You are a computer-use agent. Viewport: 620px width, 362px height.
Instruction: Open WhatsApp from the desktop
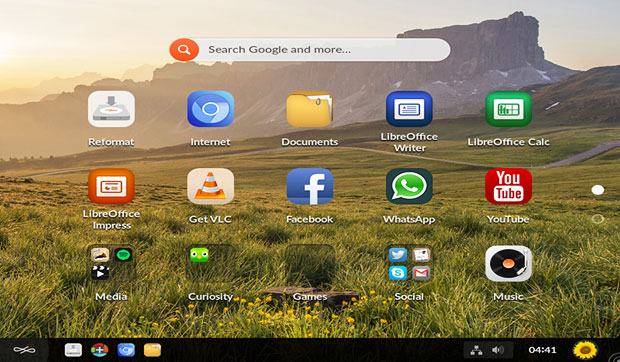(x=409, y=186)
